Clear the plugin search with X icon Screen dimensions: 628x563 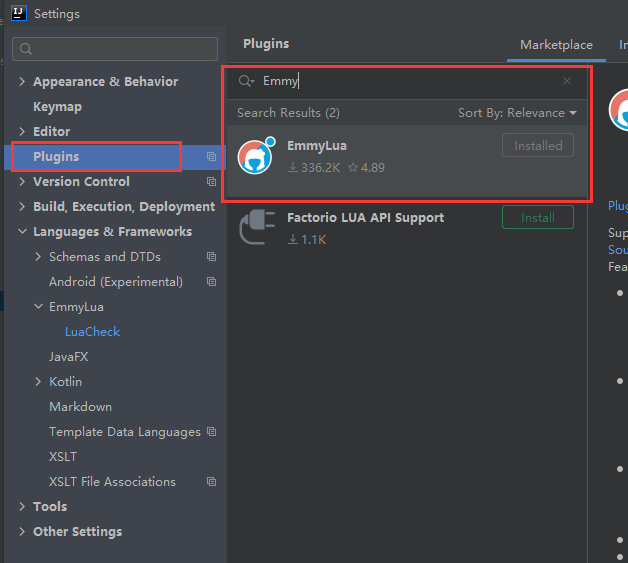[567, 81]
